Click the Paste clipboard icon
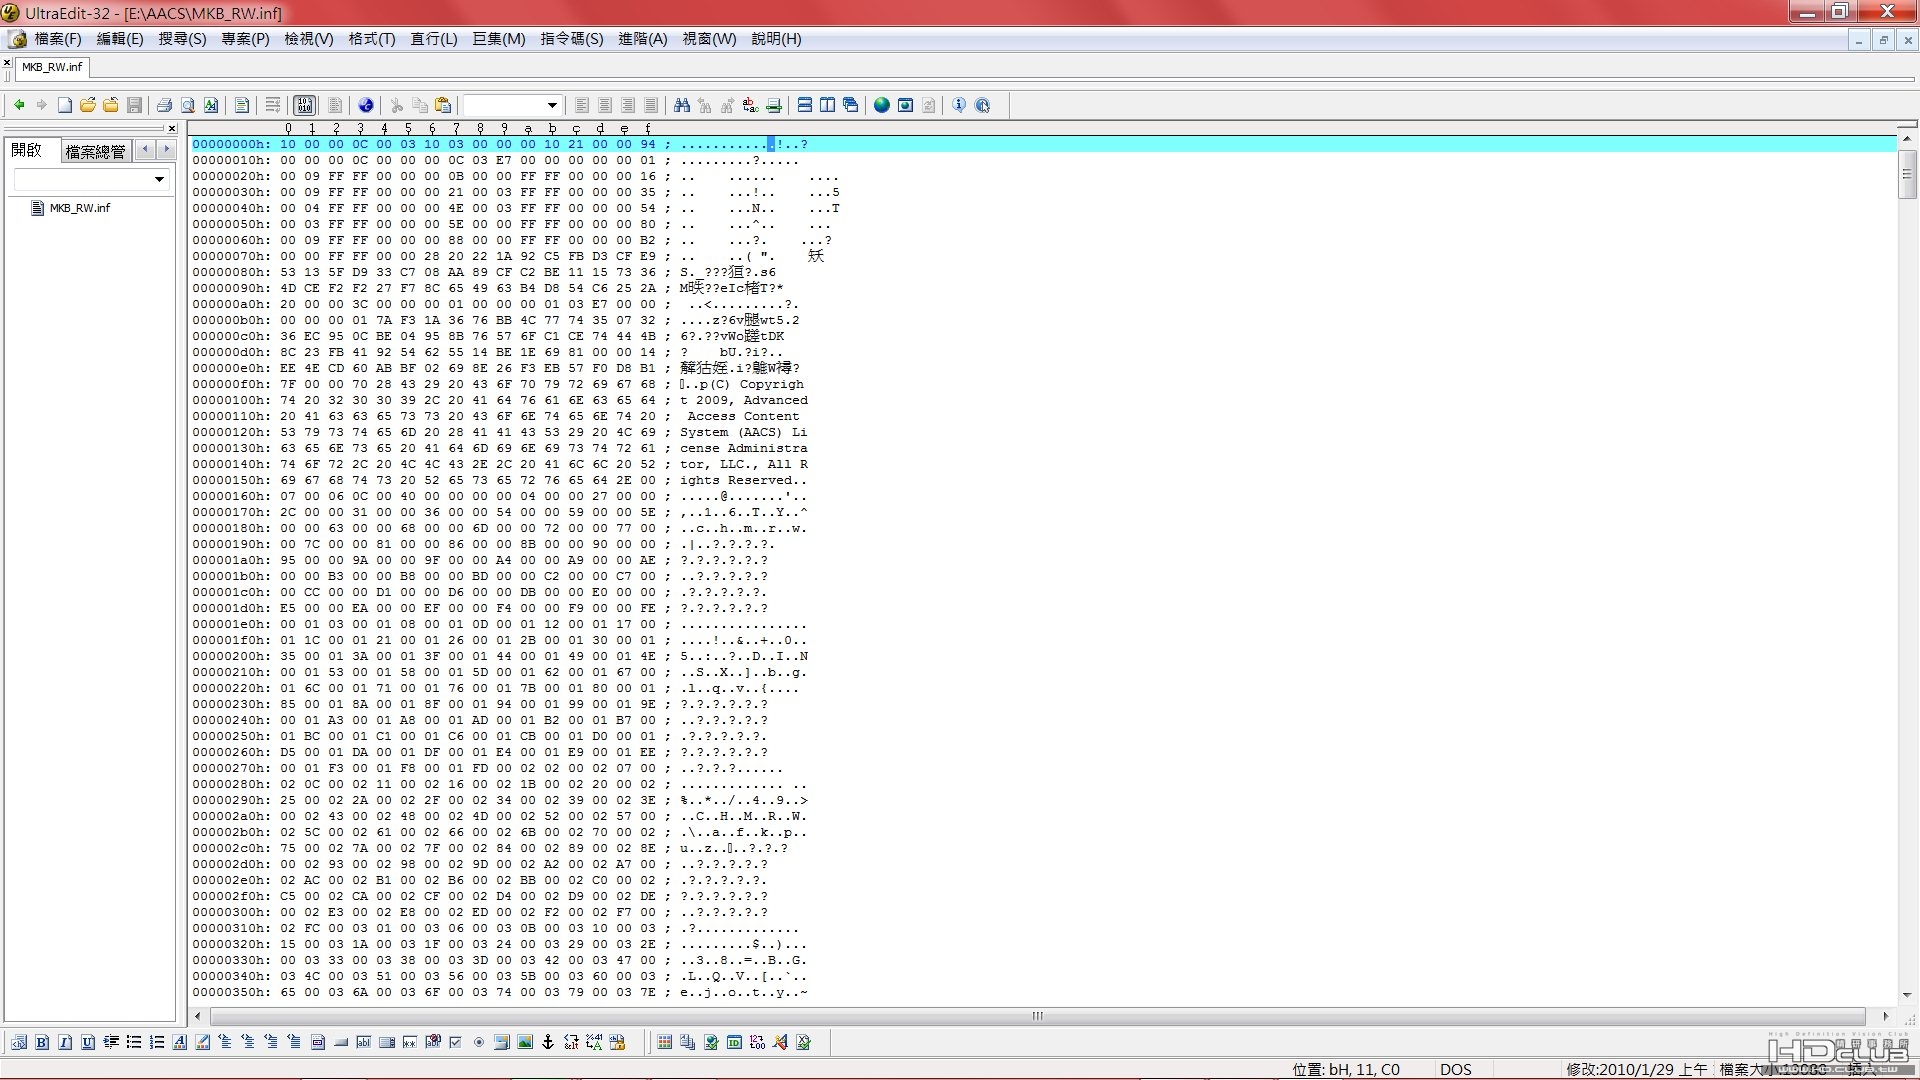 click(x=443, y=105)
